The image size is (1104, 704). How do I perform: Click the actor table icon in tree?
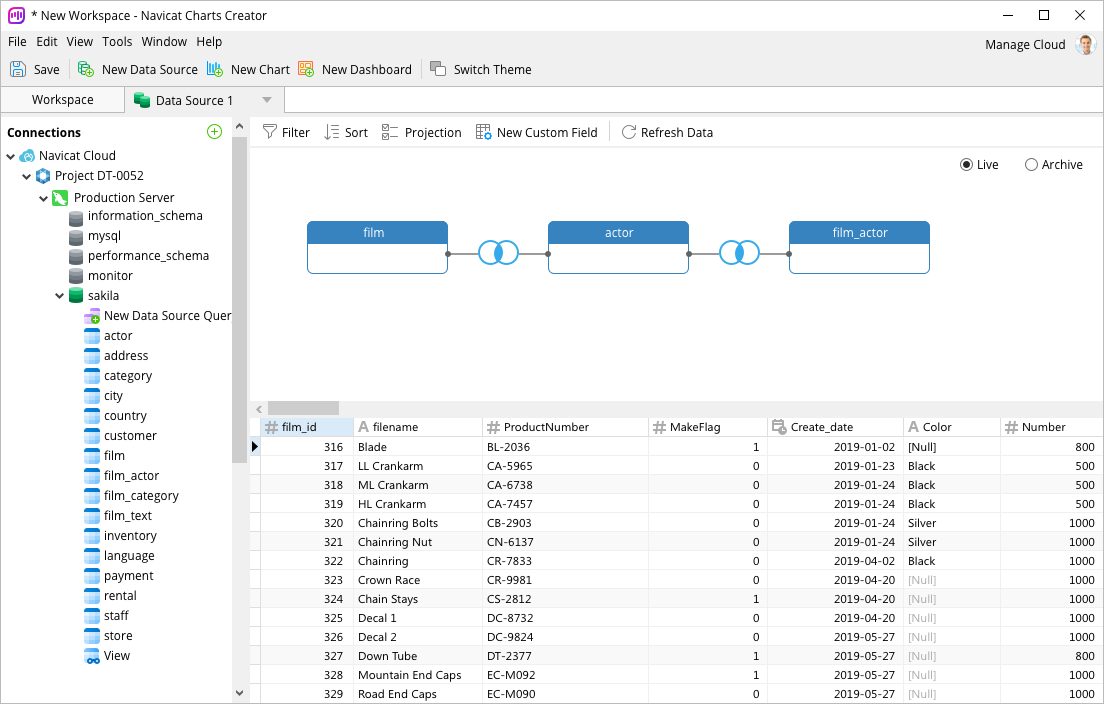(x=92, y=336)
